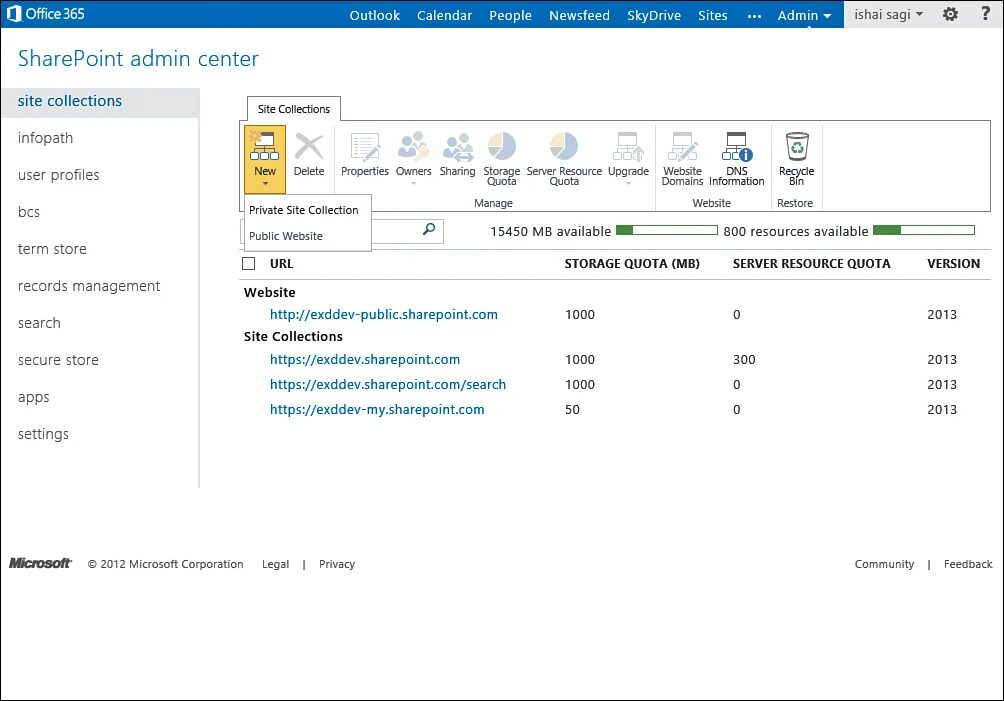Screen dimensions: 1004x701
Task: Open Server Resource Quota command
Action: point(564,159)
